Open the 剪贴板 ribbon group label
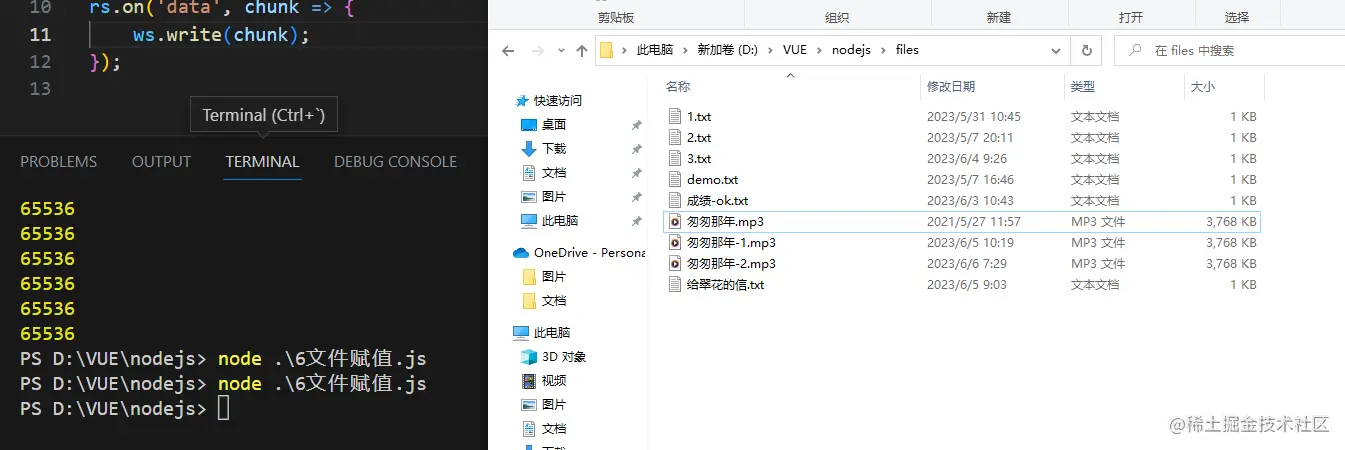 [616, 17]
